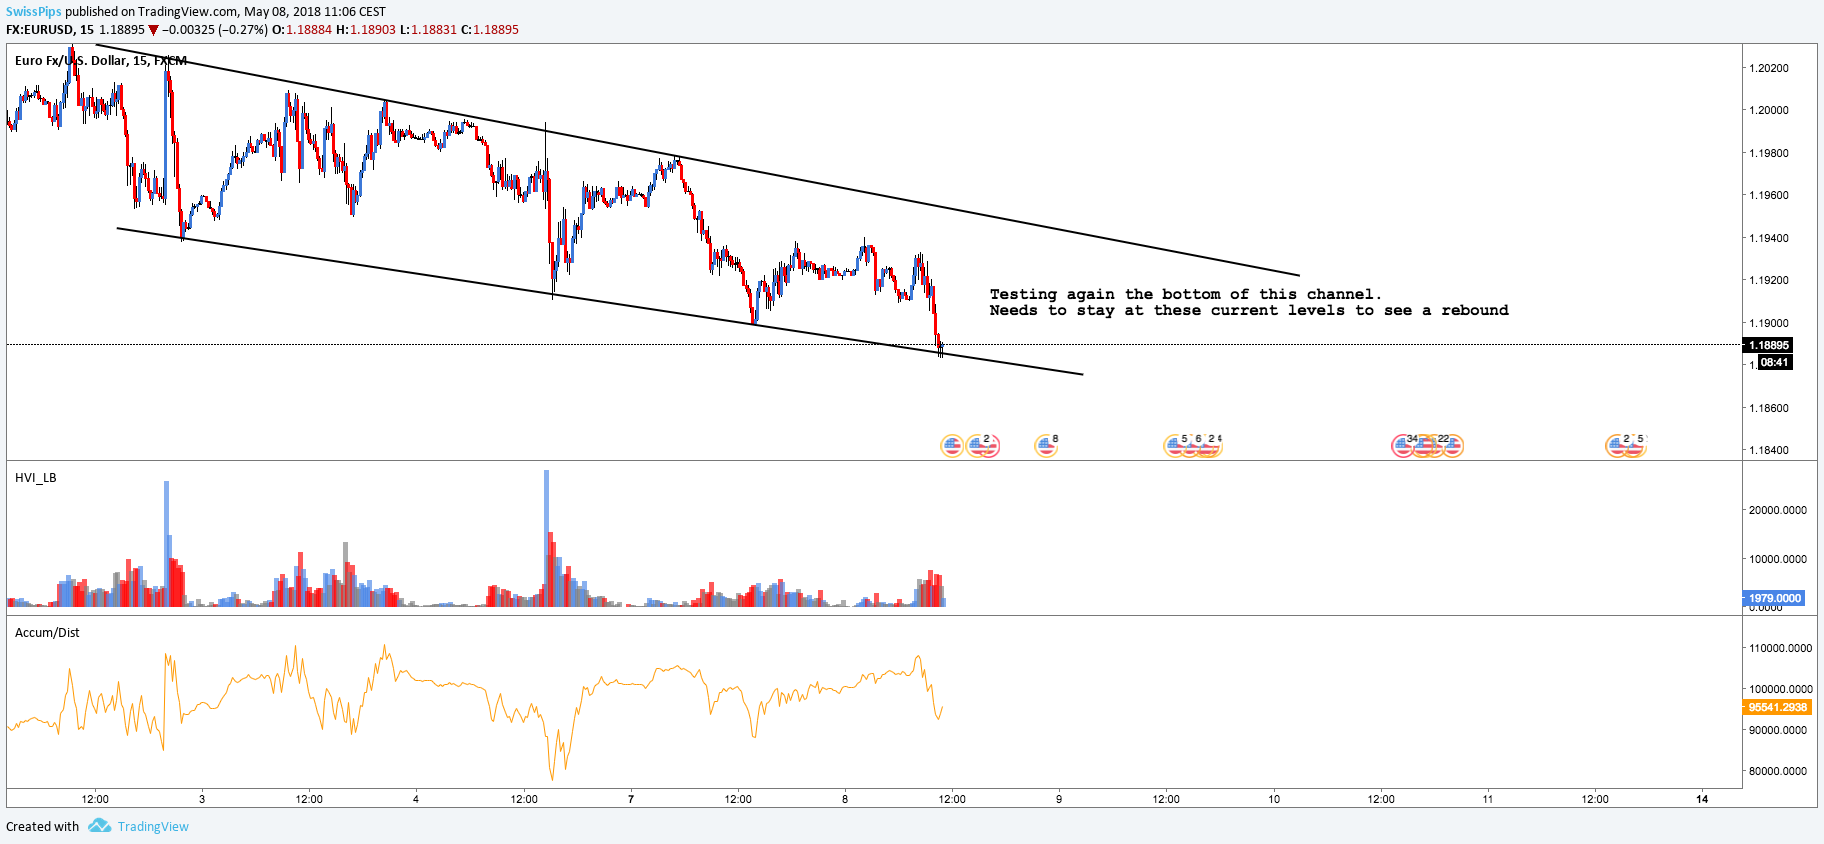This screenshot has width=1824, height=844.
Task: Open the TradingView link at the bottom
Action: pos(153,826)
